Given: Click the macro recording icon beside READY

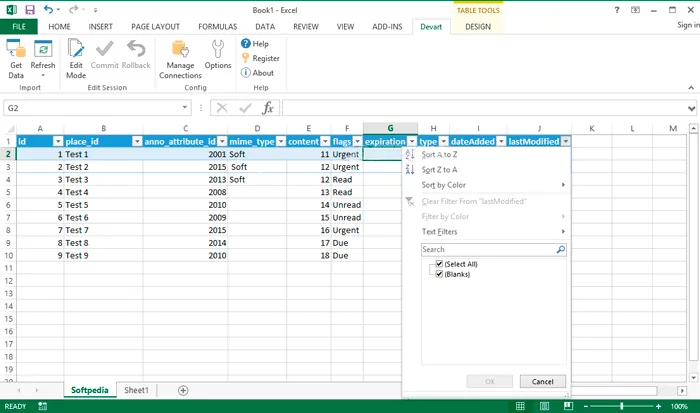Looking at the screenshot, I should click(42, 406).
